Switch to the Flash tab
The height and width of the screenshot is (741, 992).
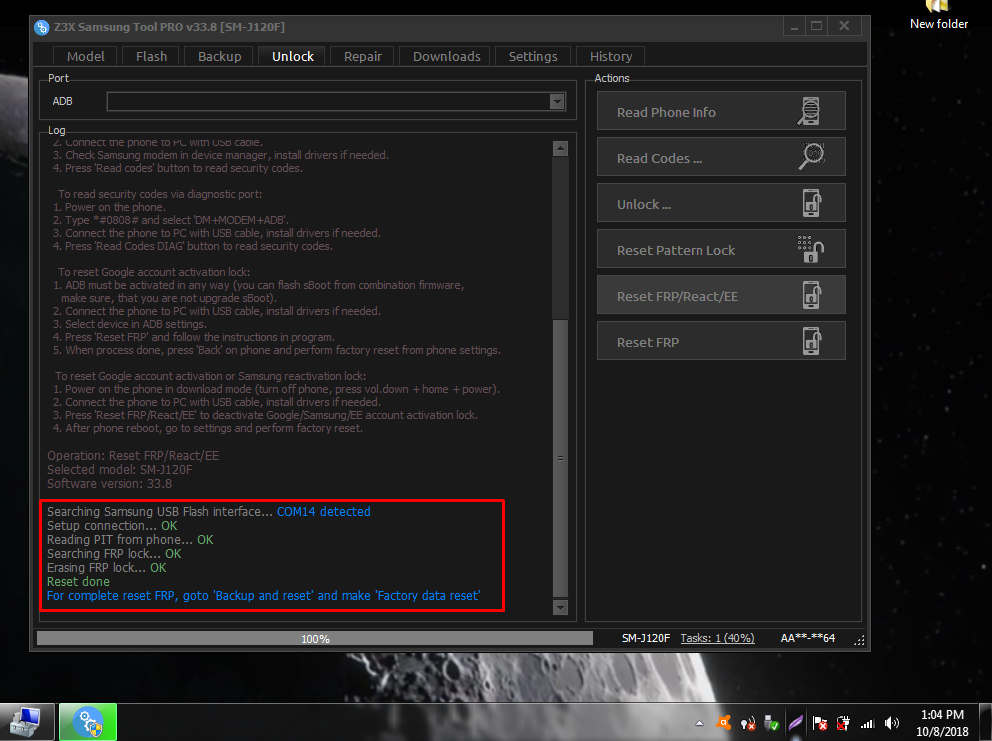point(151,56)
